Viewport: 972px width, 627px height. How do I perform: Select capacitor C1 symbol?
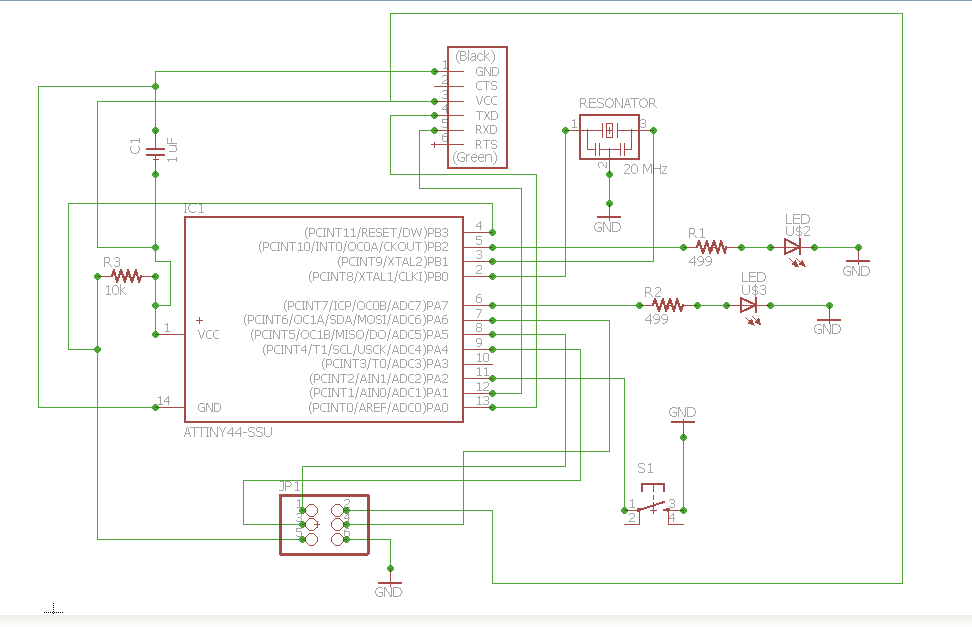tap(155, 152)
